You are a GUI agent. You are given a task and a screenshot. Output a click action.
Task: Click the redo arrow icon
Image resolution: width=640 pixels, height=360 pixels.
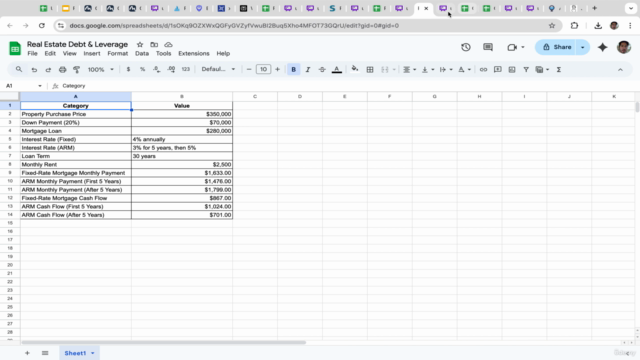point(48,70)
